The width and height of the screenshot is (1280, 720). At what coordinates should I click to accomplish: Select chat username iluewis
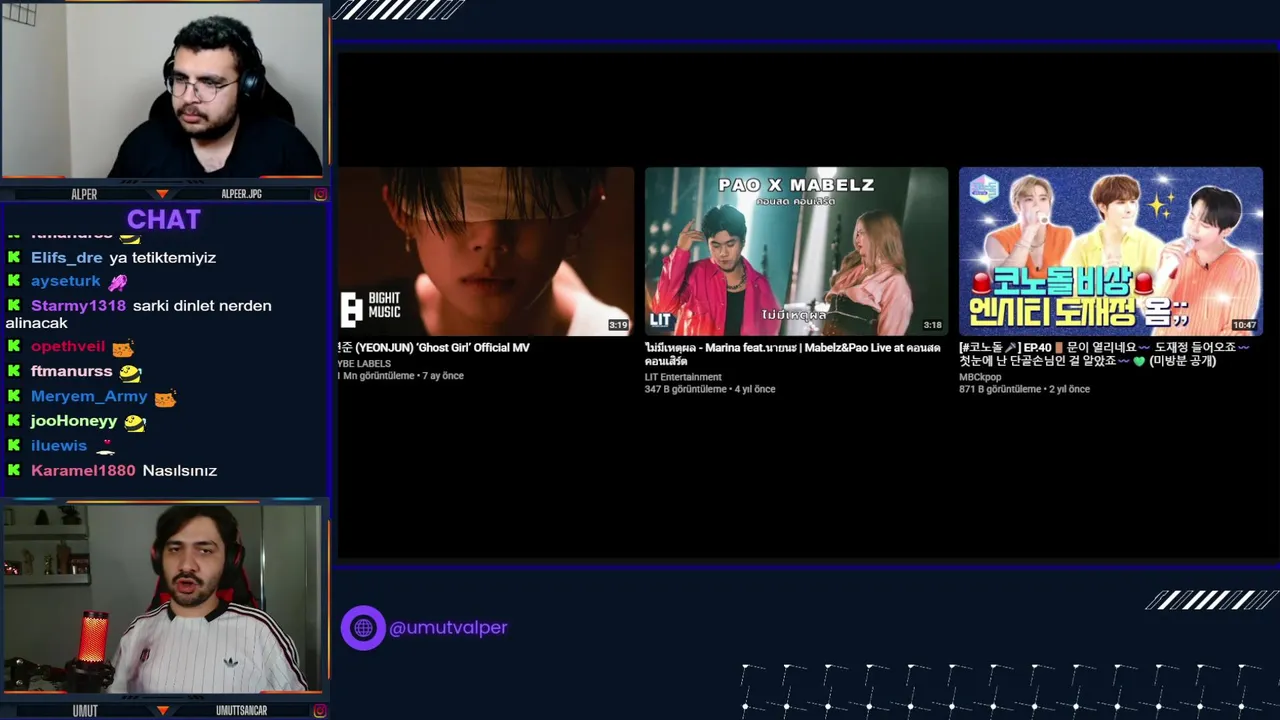(59, 446)
